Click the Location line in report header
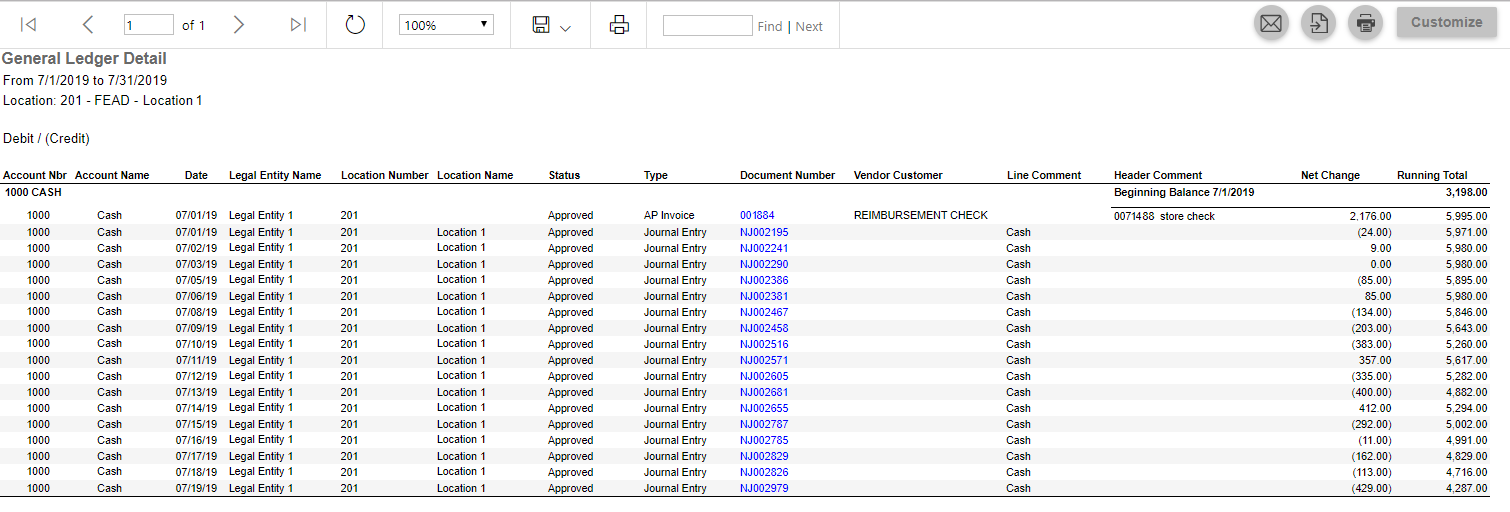1510x512 pixels. [103, 100]
